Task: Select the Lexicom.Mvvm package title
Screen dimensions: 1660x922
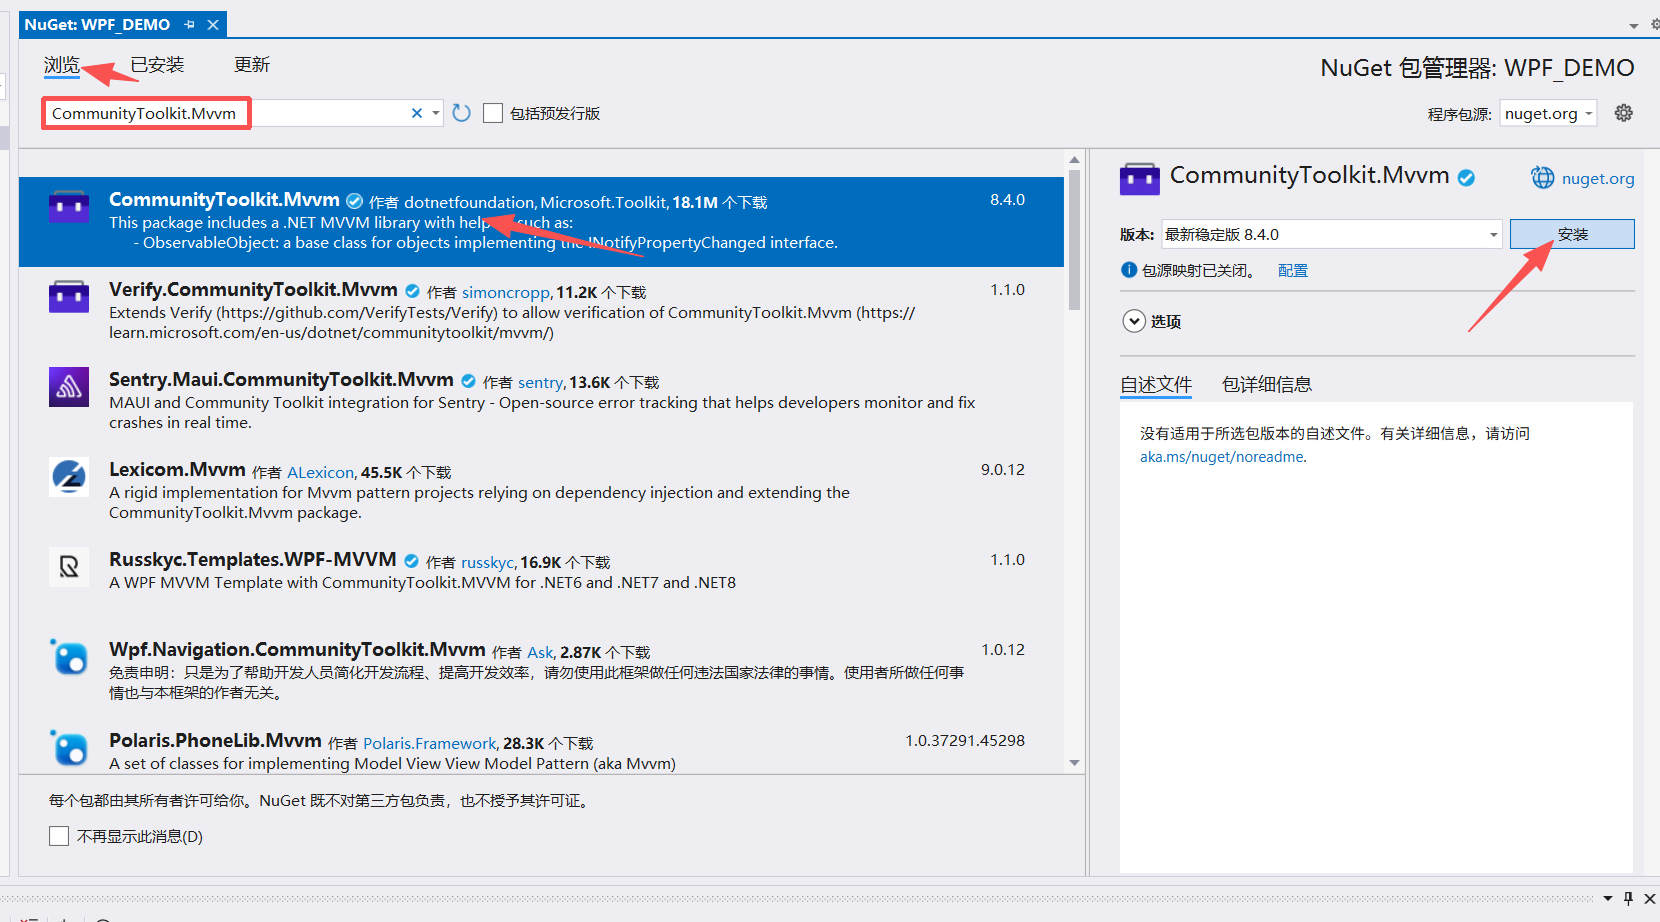Action: tap(177, 470)
